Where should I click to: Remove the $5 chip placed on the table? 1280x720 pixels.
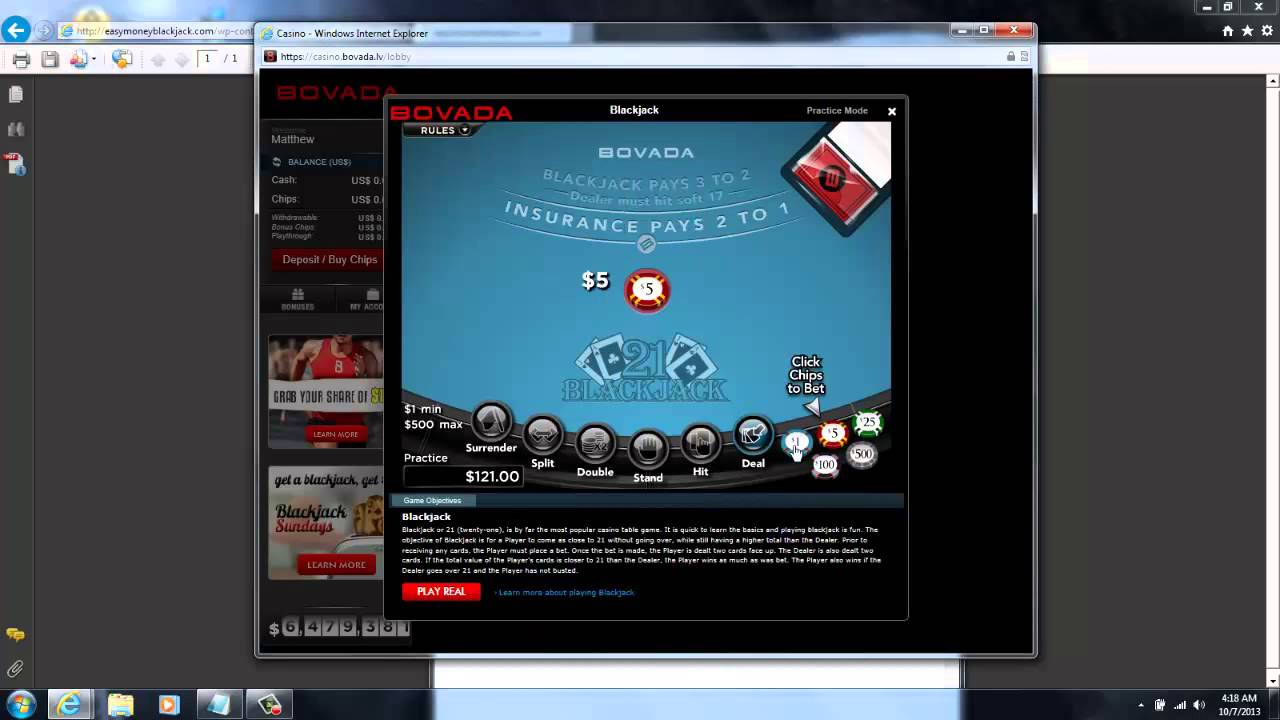coord(647,290)
